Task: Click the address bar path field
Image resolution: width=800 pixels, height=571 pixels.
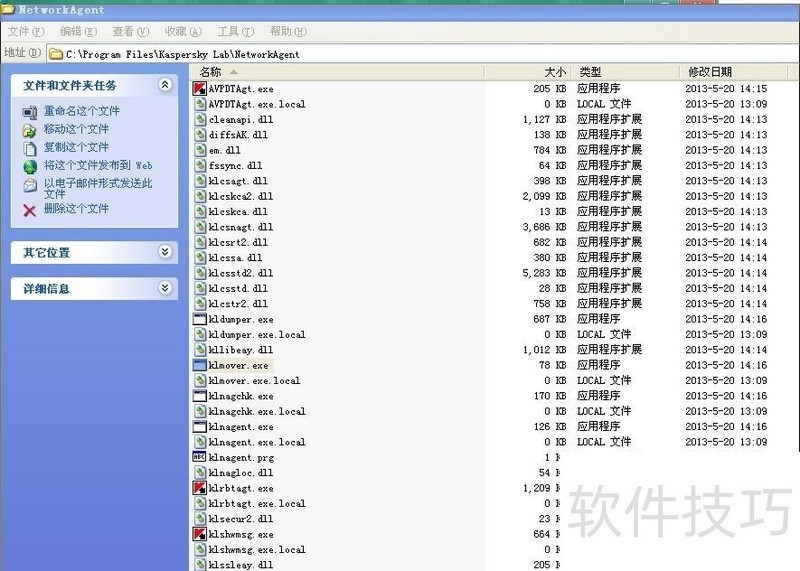Action: click(x=400, y=53)
